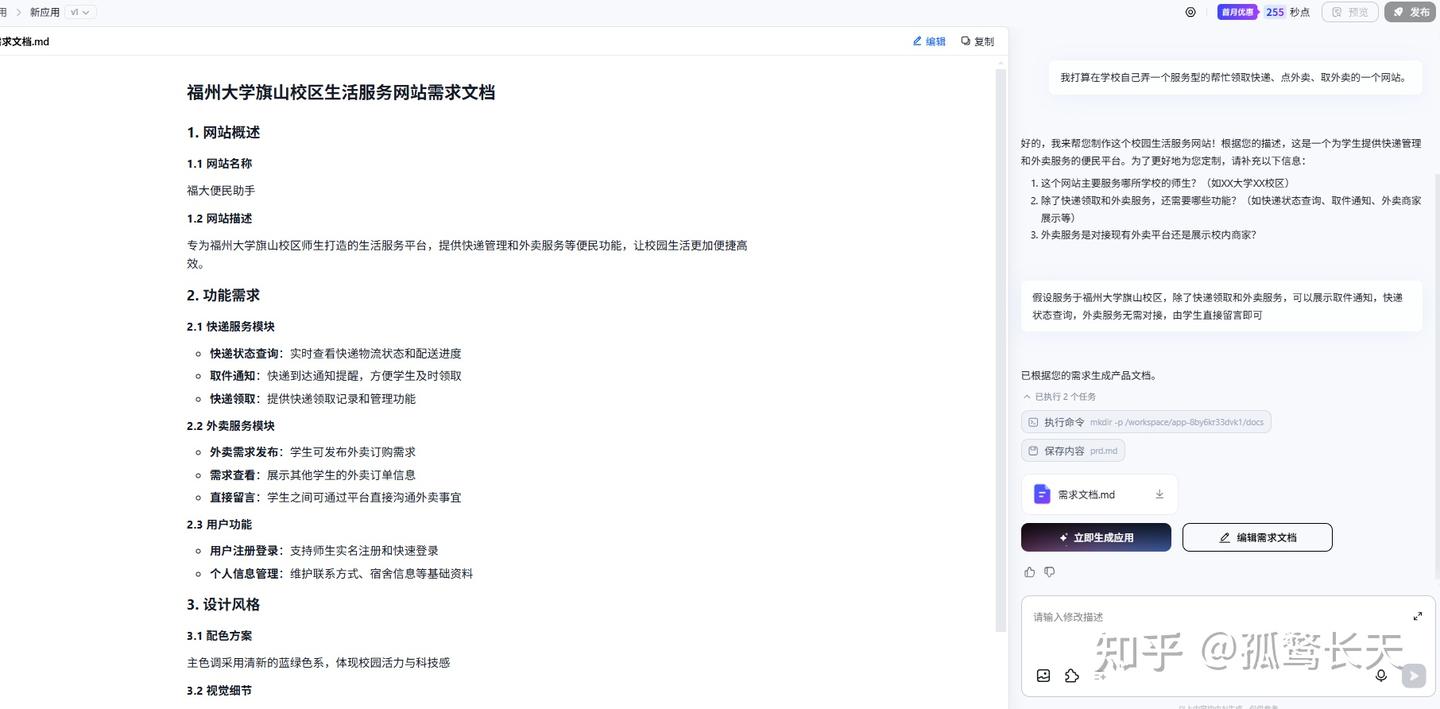Give a thumbs down to the assistant response
Viewport: 1440px width, 709px height.
[1048, 570]
